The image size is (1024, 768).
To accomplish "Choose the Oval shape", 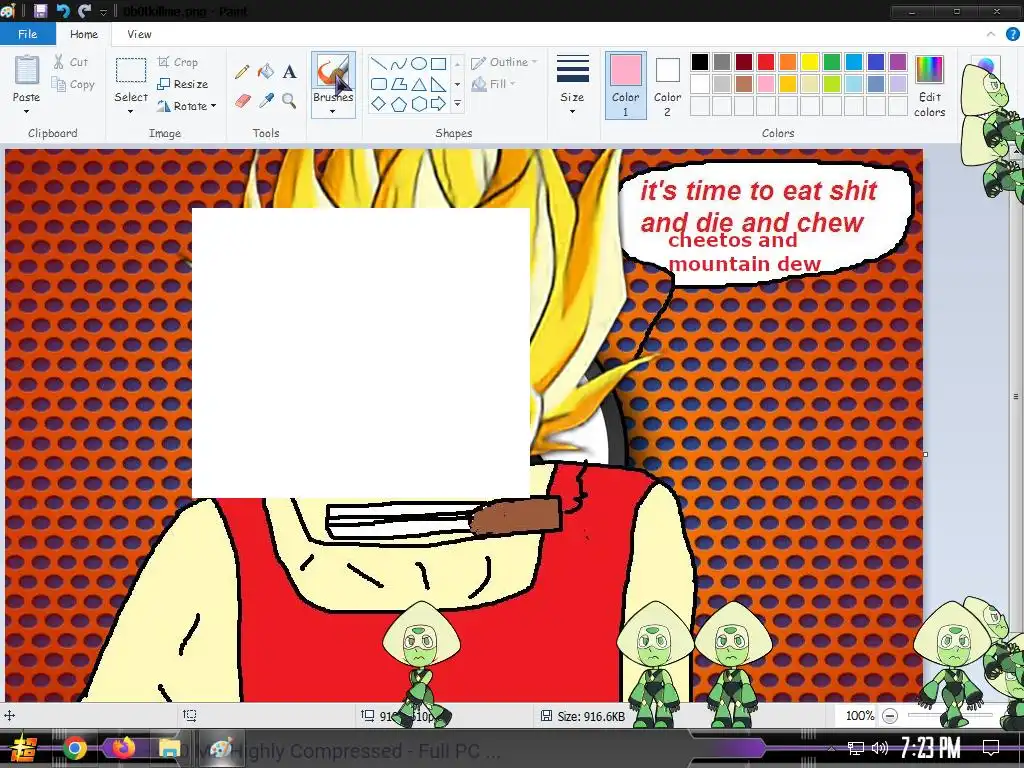I will click(419, 63).
